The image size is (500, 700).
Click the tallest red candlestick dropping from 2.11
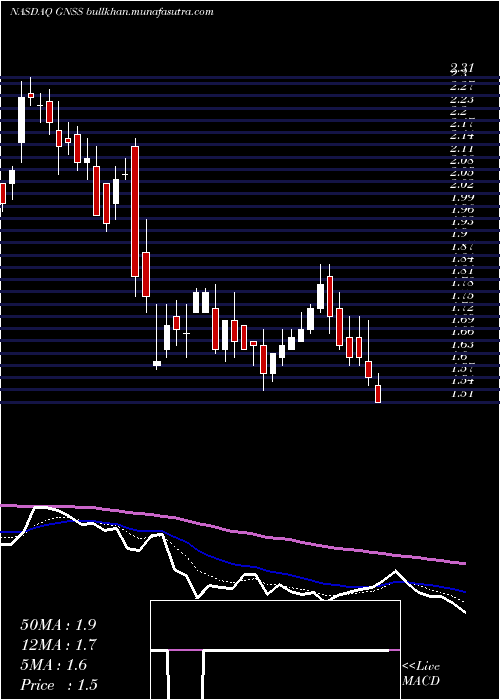[135, 211]
